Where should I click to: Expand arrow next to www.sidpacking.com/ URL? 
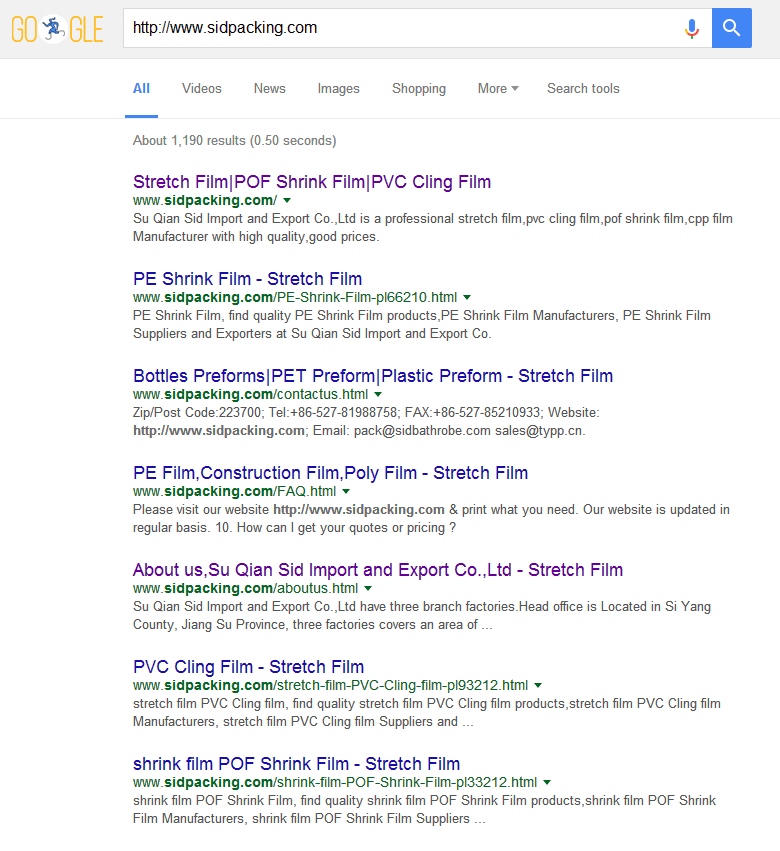click(287, 200)
